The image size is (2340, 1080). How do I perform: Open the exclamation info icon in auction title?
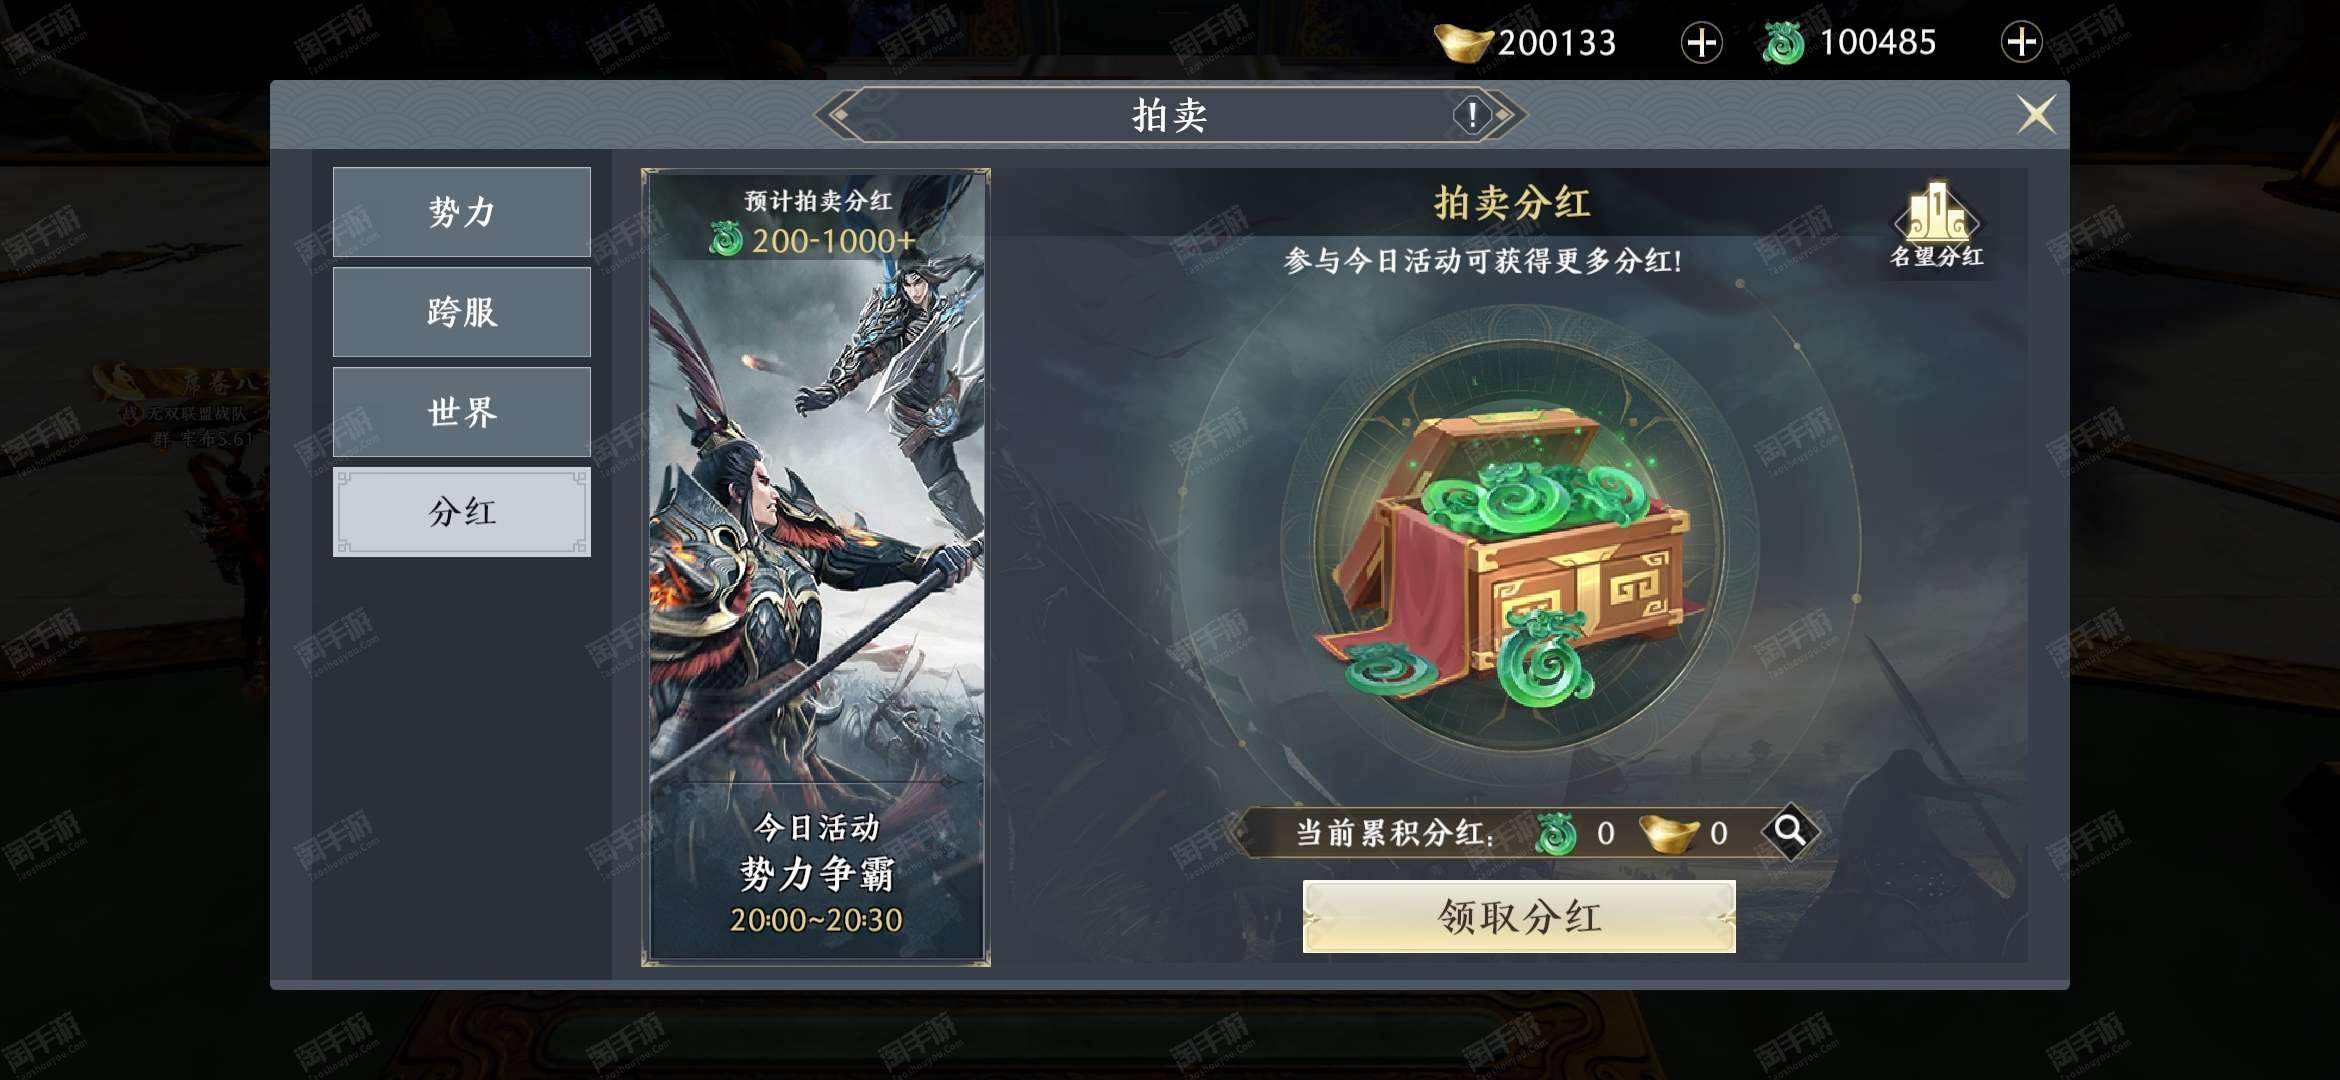coord(1472,115)
